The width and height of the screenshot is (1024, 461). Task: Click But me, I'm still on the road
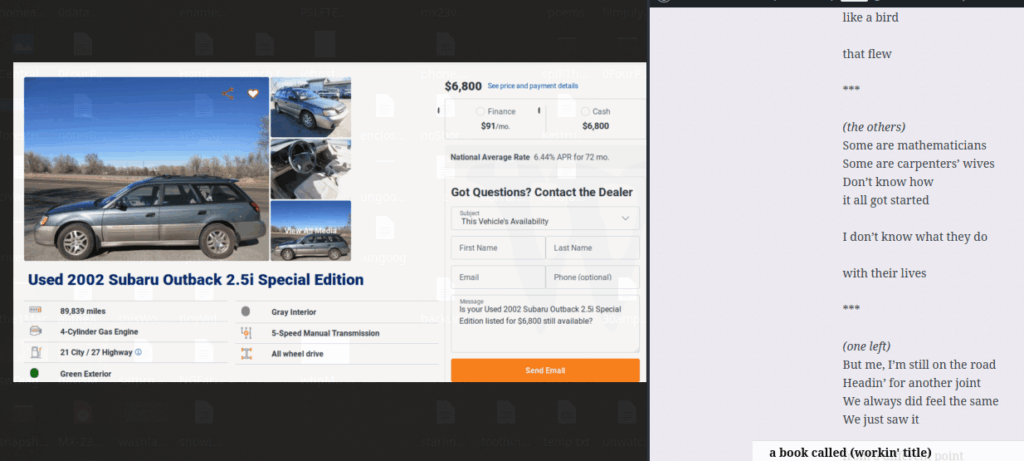click(x=919, y=364)
